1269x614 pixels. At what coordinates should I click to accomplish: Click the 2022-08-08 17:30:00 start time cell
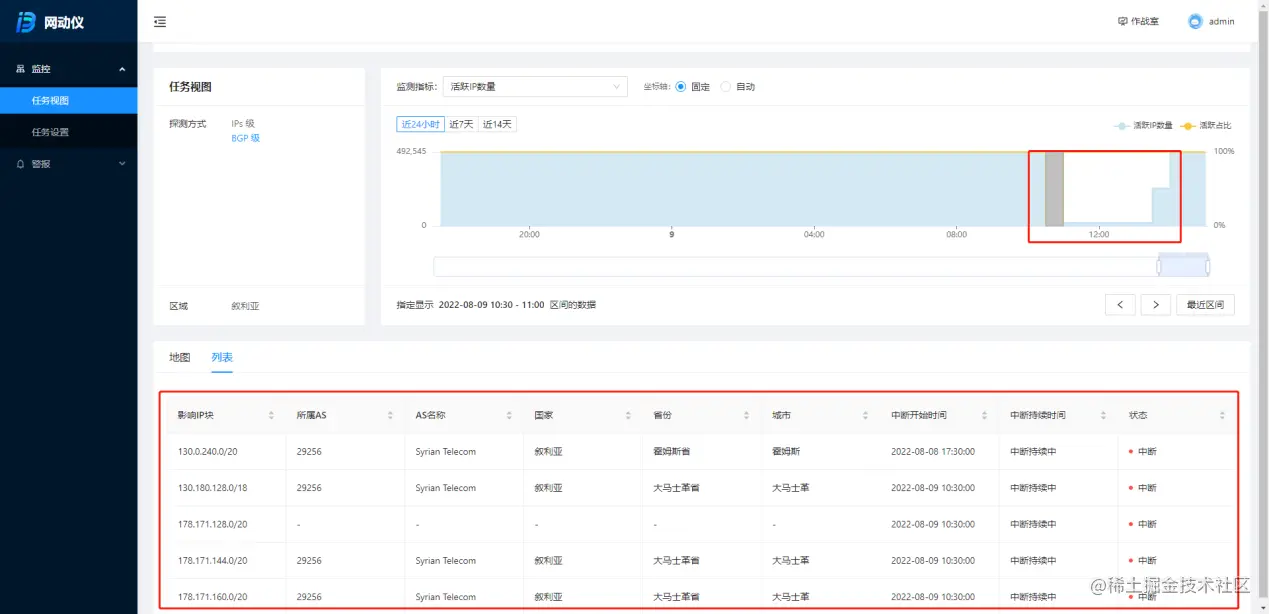click(933, 452)
